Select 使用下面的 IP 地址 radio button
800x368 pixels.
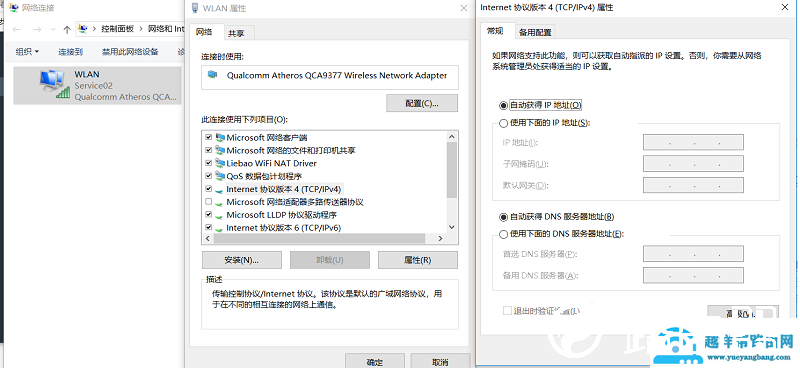[504, 123]
